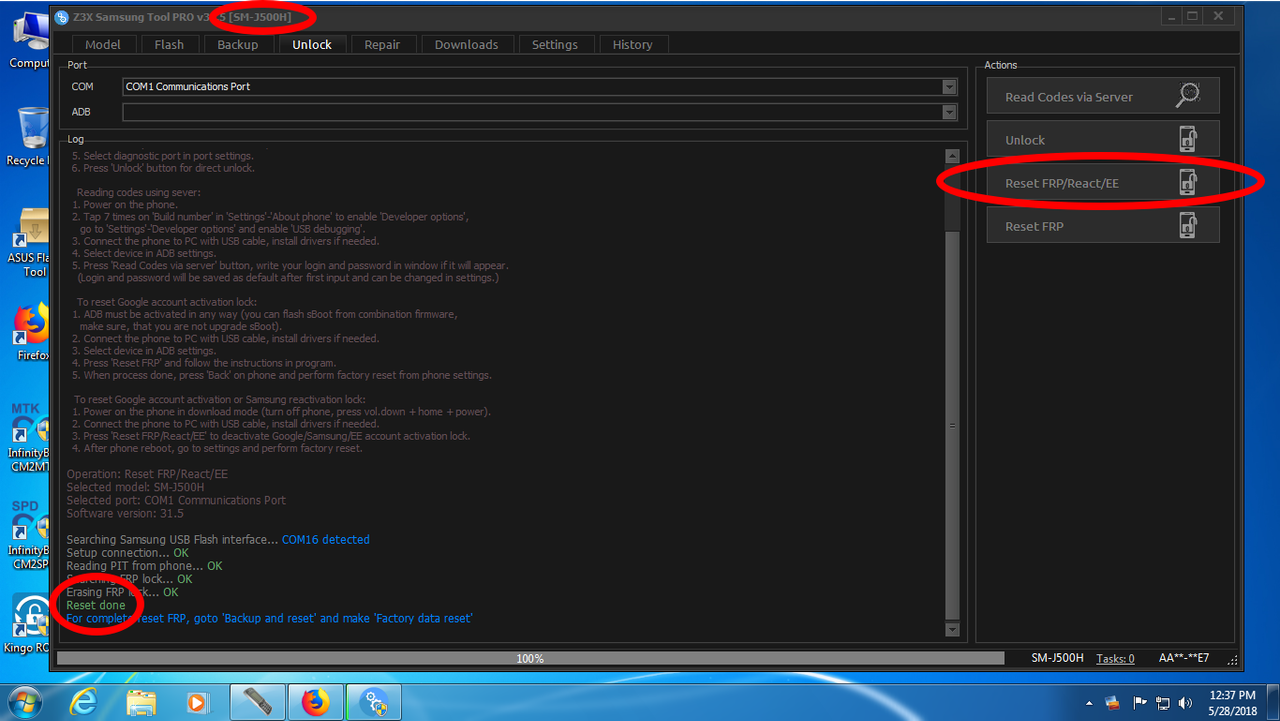Viewport: 1280px width, 721px height.
Task: Click the log scrollbar up arrow
Action: coord(952,156)
